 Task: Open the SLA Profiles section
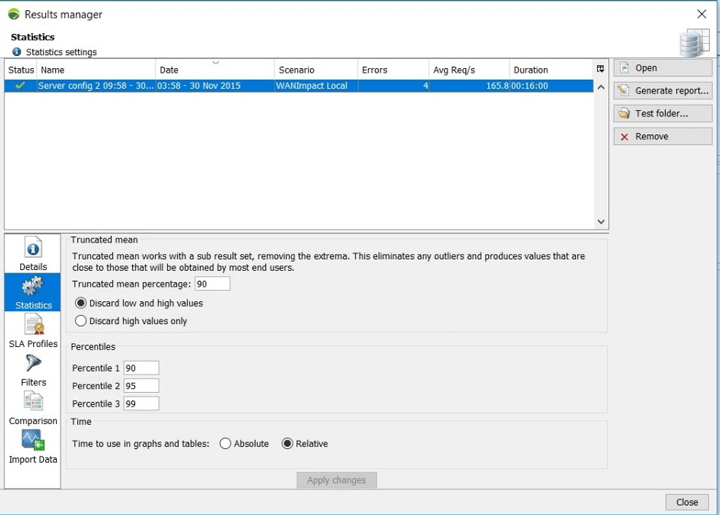(x=33, y=330)
